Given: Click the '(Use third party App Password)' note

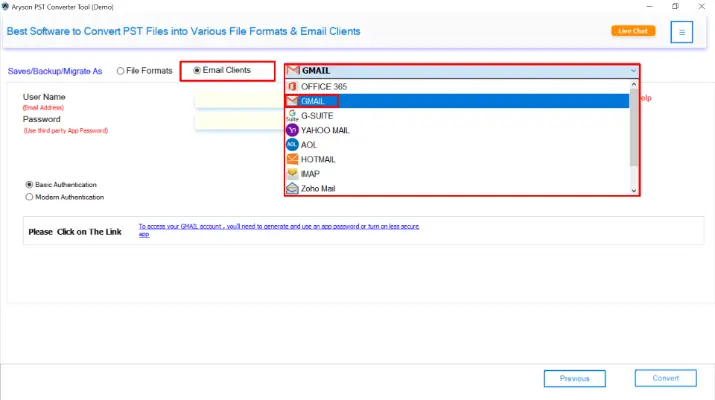Looking at the screenshot, I should point(66,130).
